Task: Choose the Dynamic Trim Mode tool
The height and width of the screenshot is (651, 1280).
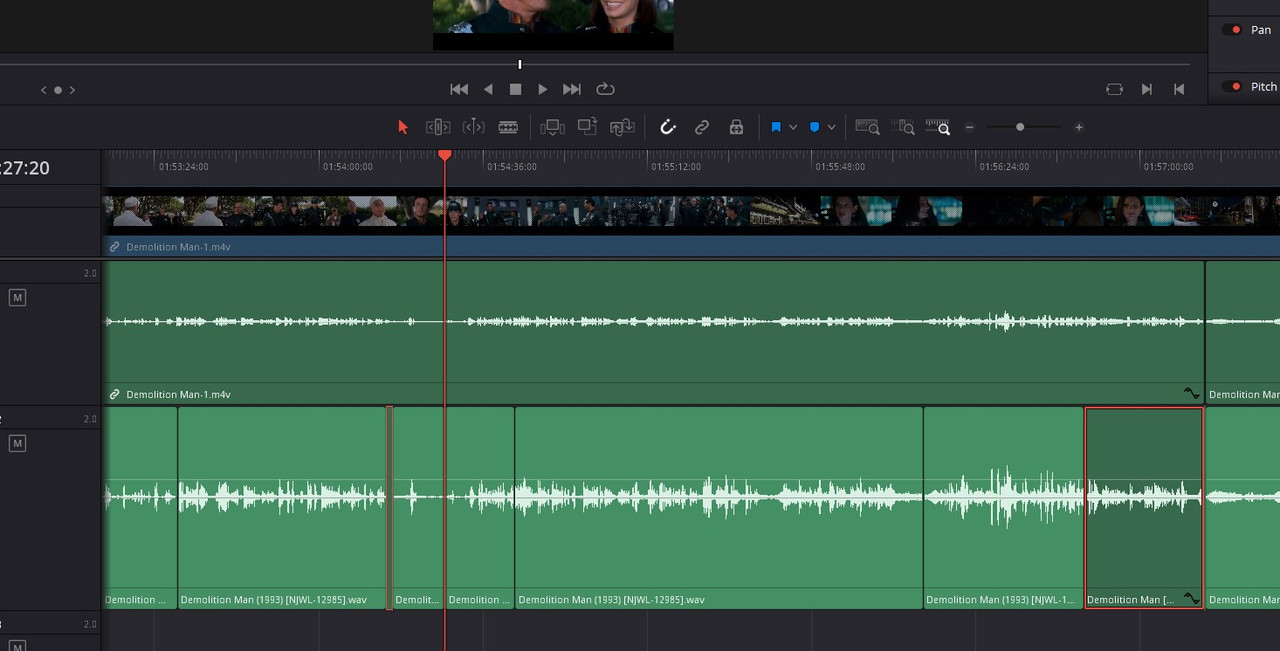Action: click(473, 127)
